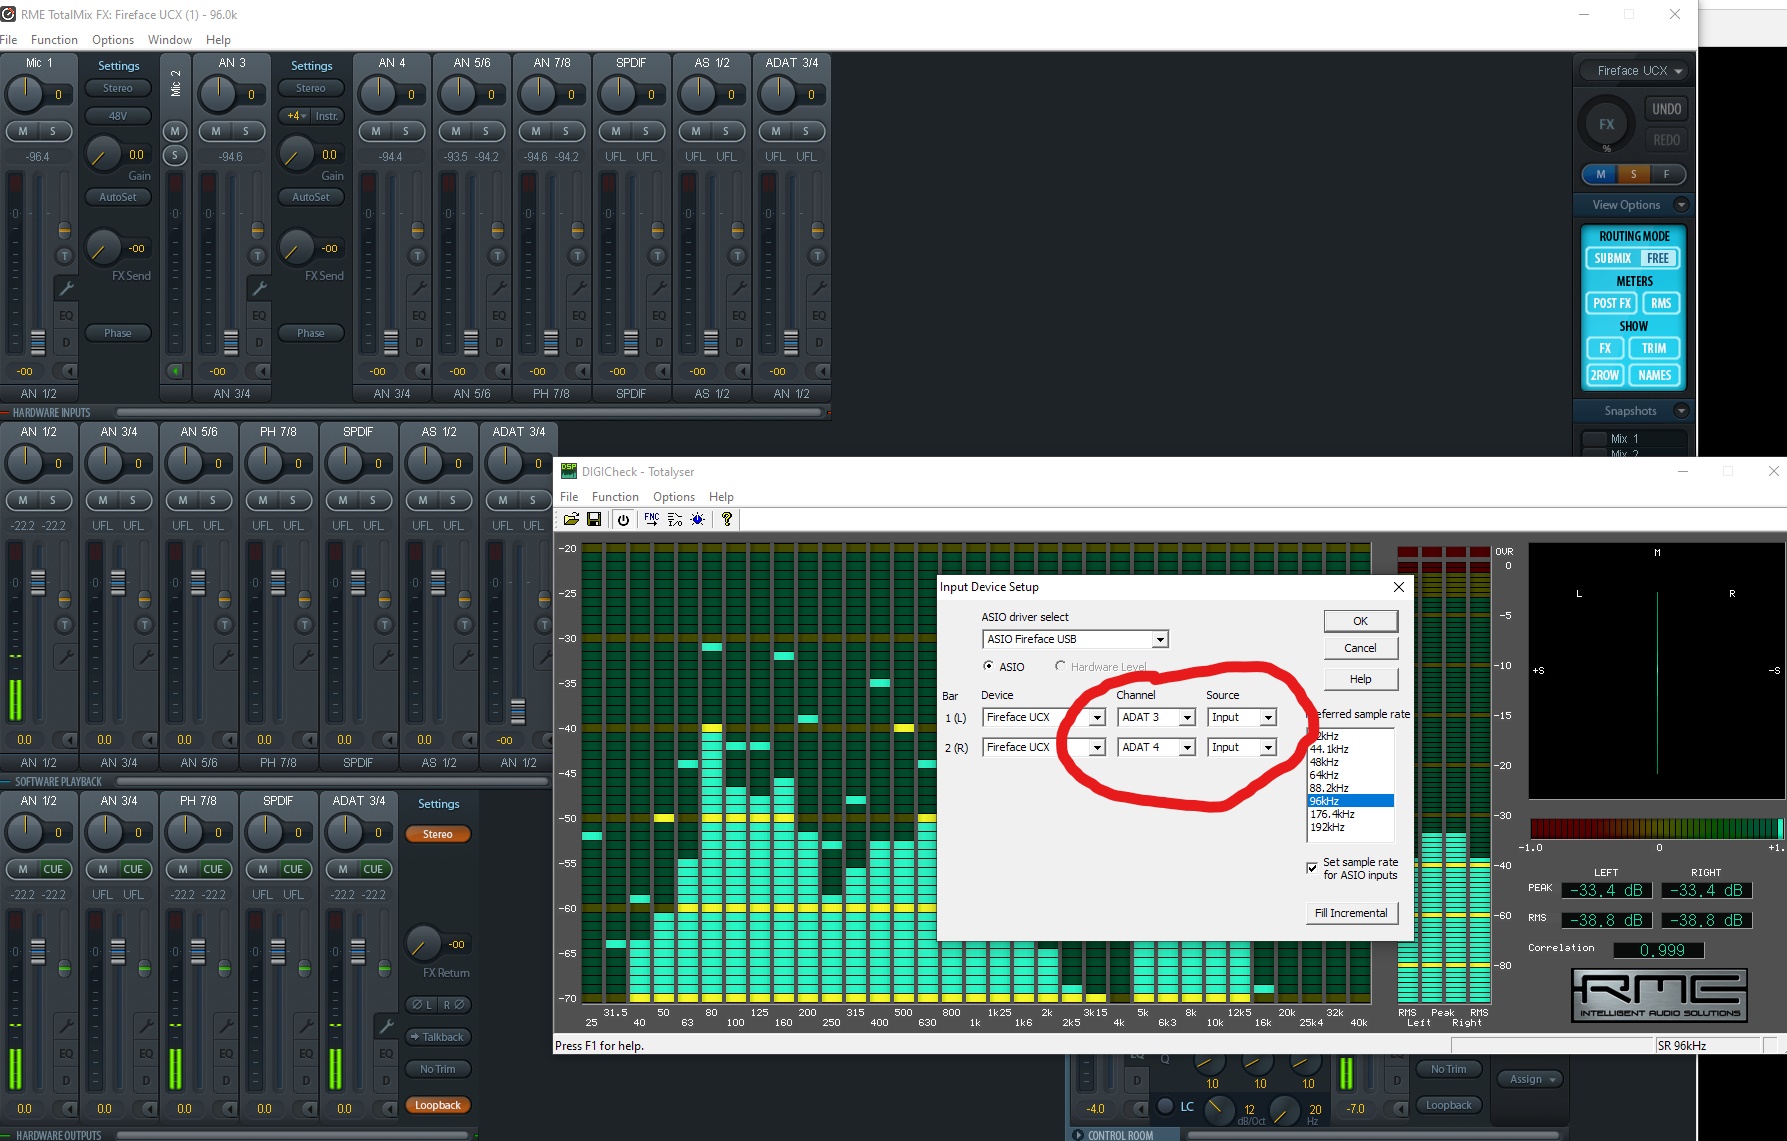The height and width of the screenshot is (1141, 1787).
Task: Close wrench settings of hardware output ADAT 3/4
Action: (x=386, y=1026)
